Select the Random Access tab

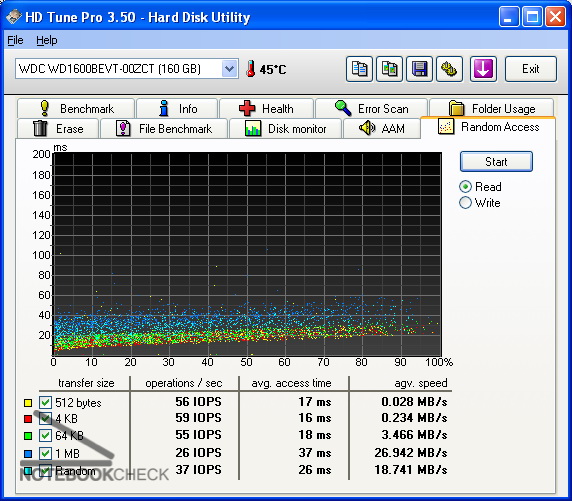(x=488, y=127)
